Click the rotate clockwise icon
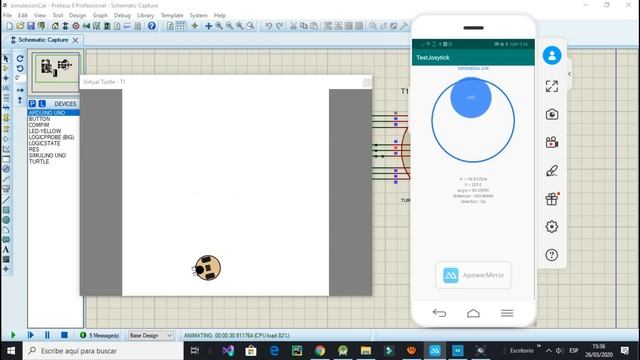This screenshot has height=360, width=640. click(x=20, y=58)
